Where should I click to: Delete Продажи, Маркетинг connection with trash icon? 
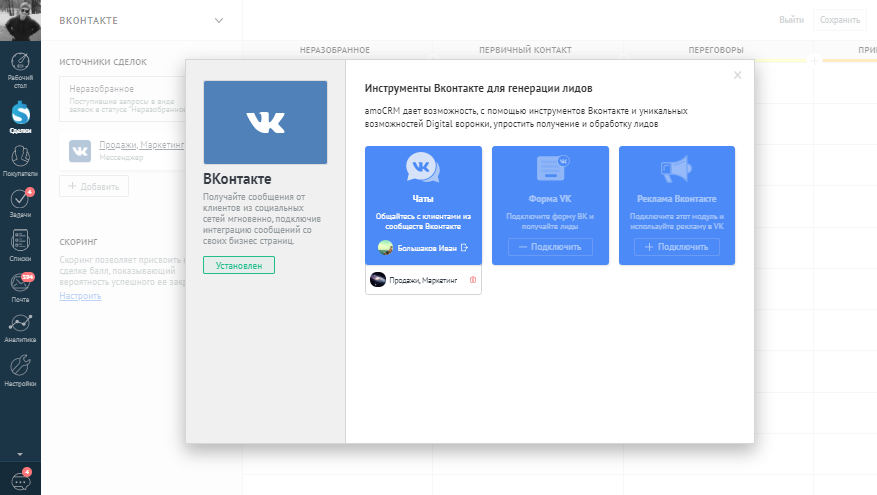point(473,281)
